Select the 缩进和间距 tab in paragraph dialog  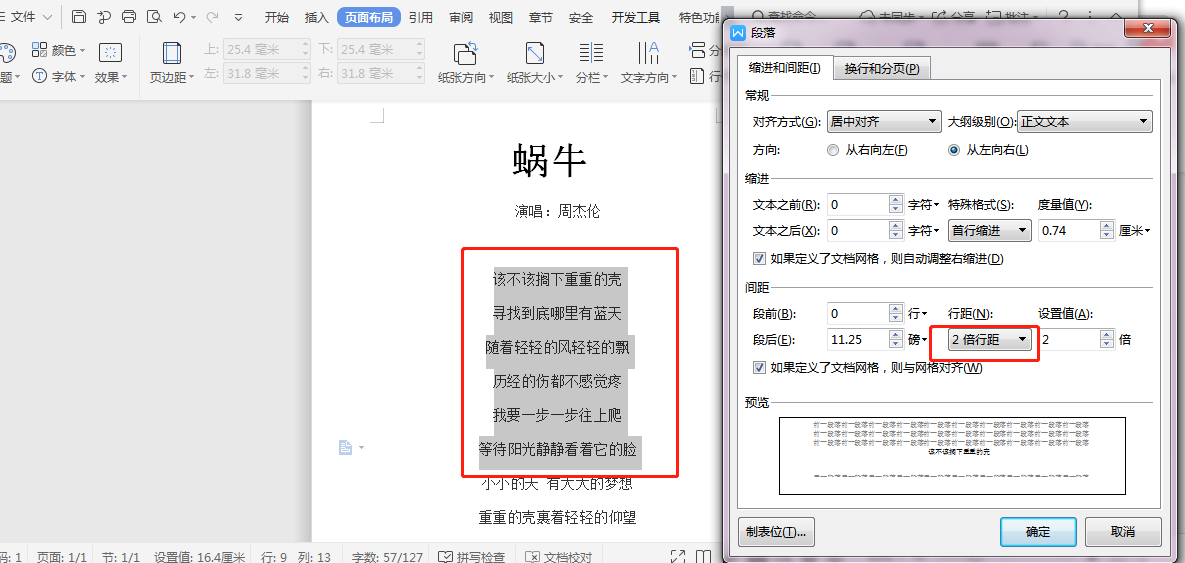coord(784,68)
